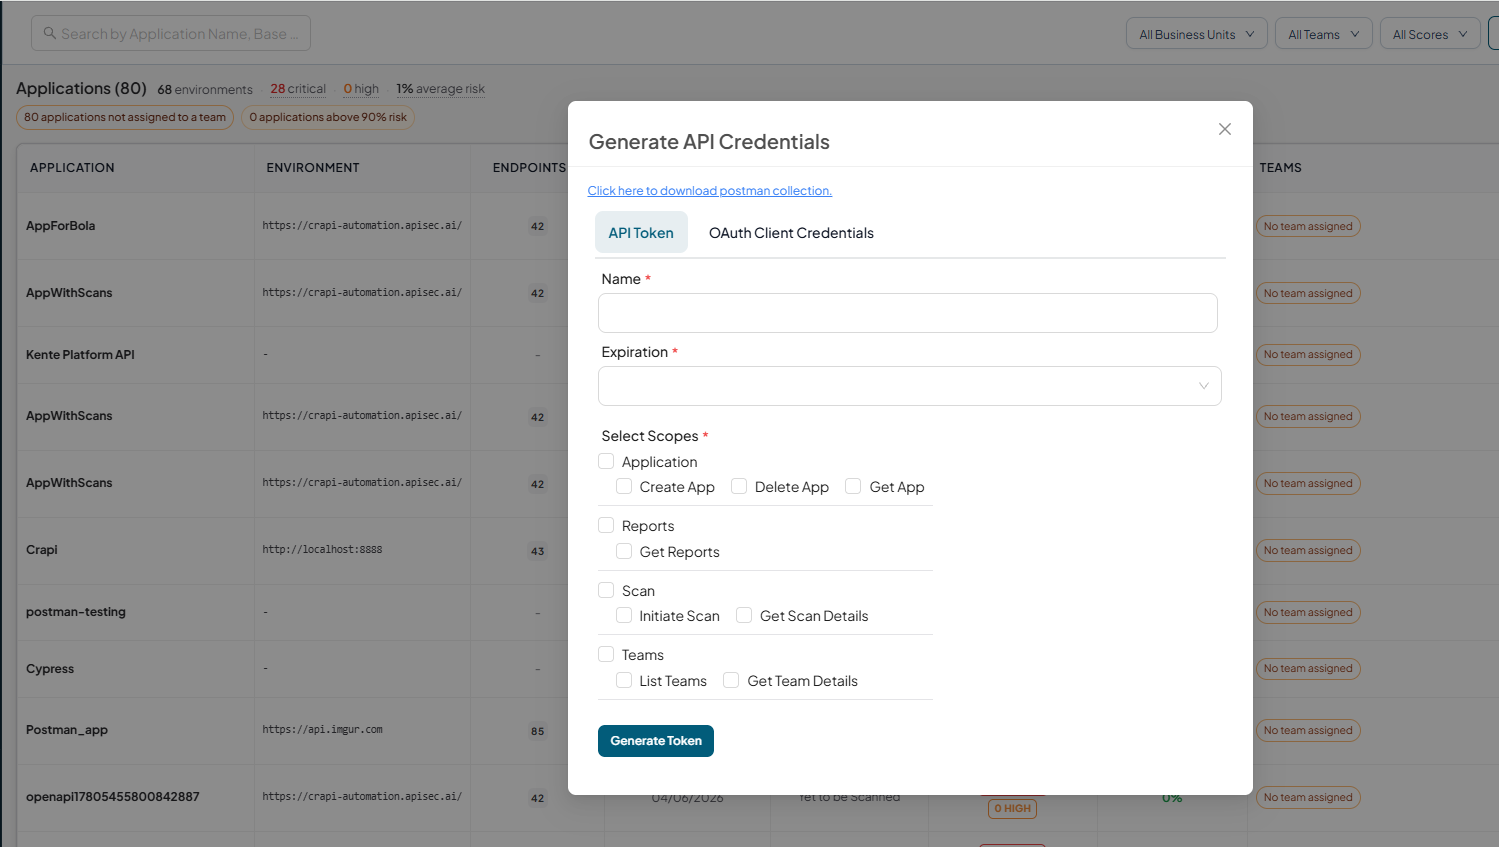
Task: Download the postman collection link
Action: pos(709,190)
